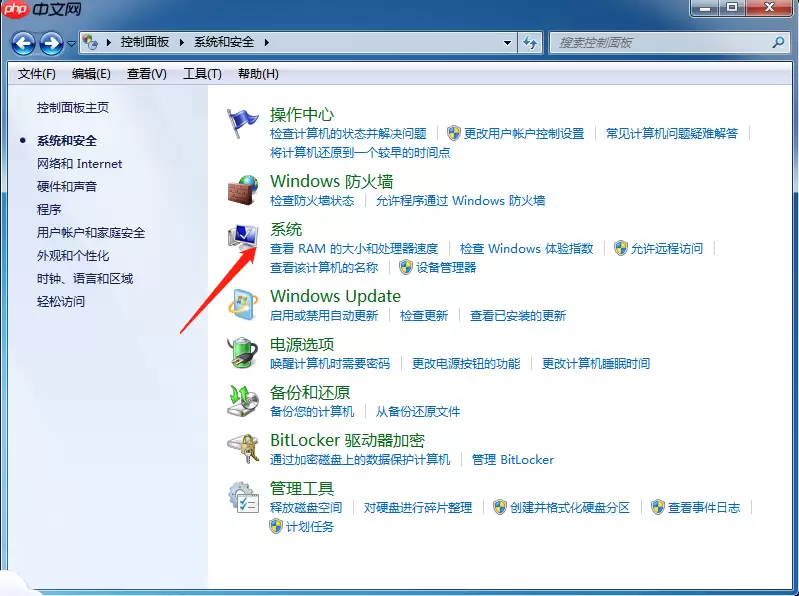Expand the address bar history dropdown
The width and height of the screenshot is (799, 596).
507,43
